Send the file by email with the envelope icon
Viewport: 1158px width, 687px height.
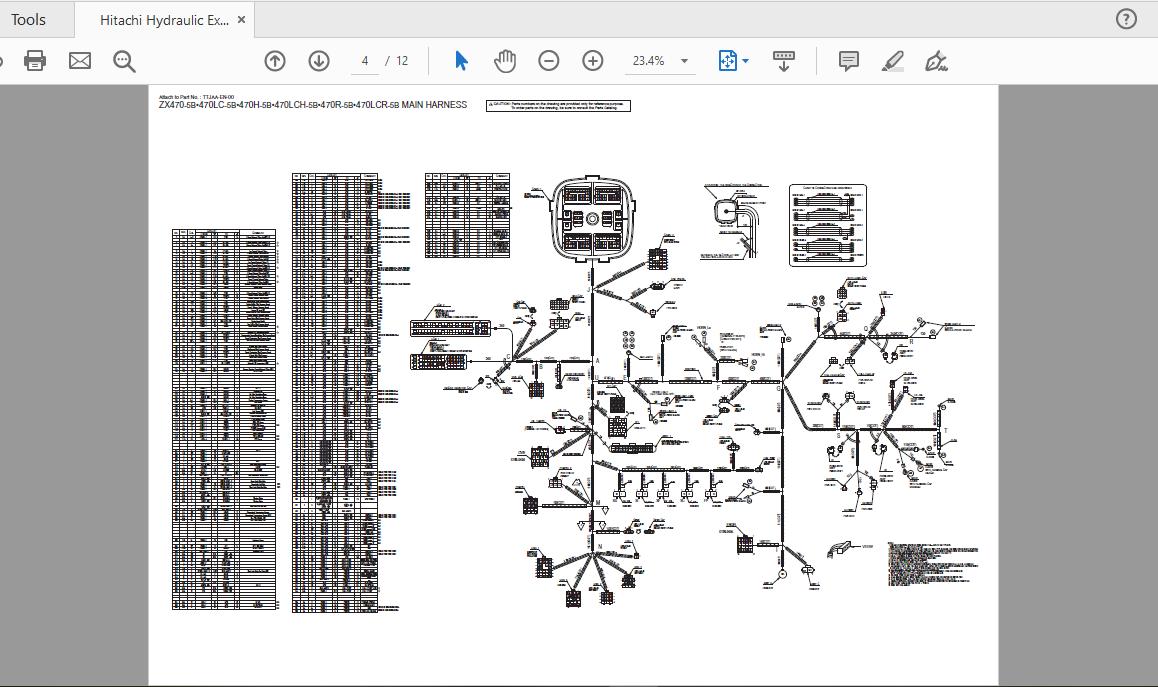(x=80, y=61)
